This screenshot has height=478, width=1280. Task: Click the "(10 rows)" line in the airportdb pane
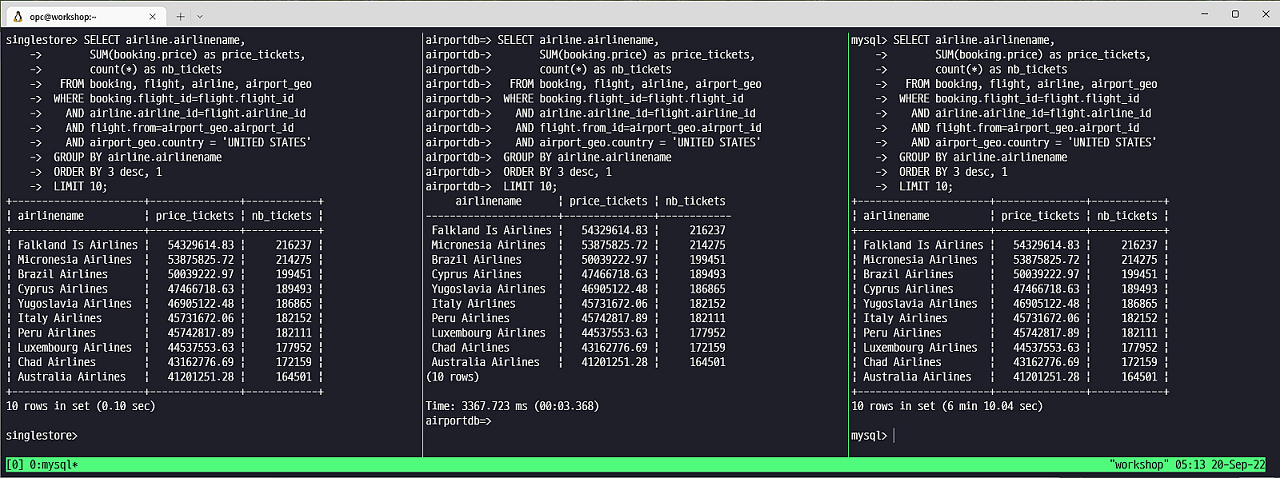pyautogui.click(x=454, y=377)
